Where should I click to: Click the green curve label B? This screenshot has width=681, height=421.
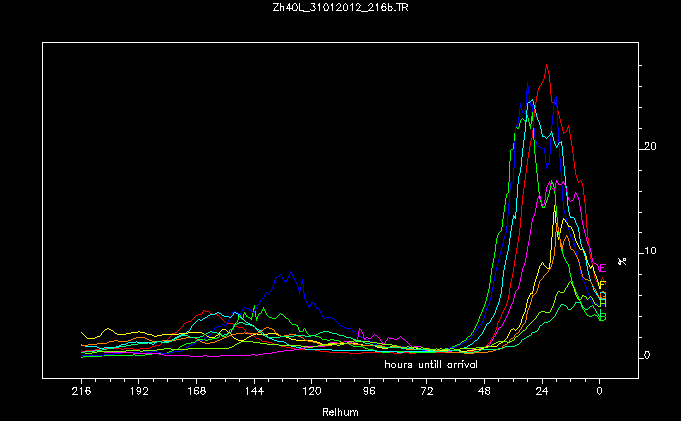click(x=602, y=317)
